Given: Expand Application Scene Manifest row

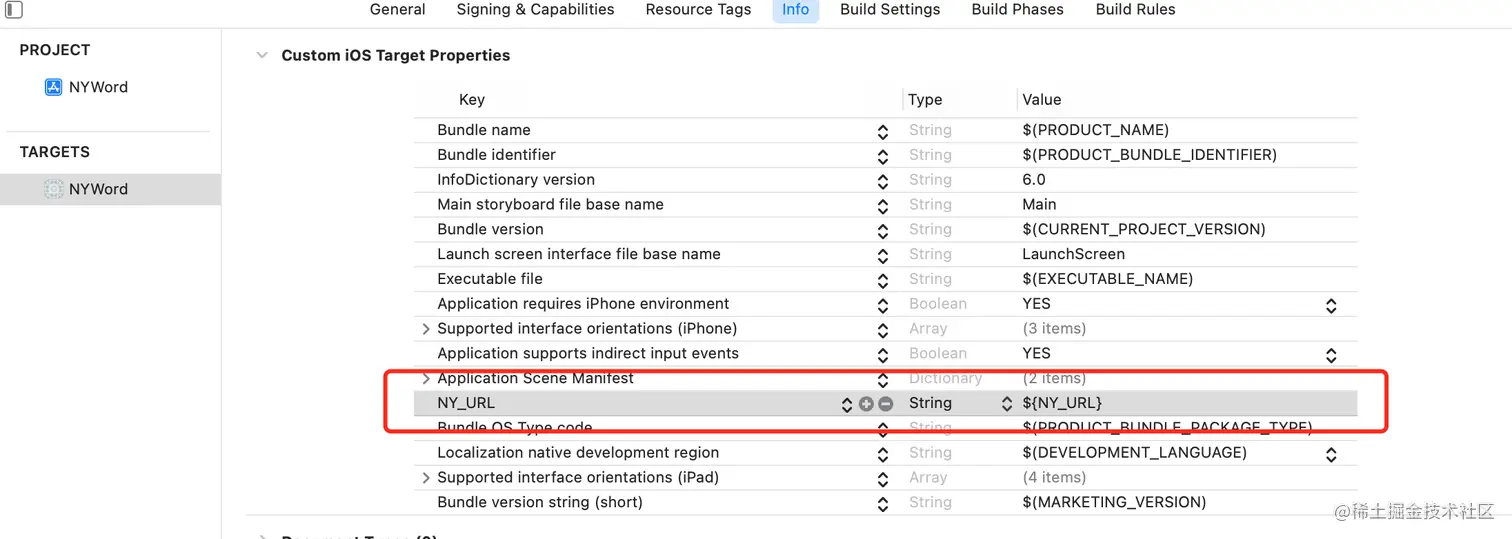Looking at the screenshot, I should coord(426,379).
